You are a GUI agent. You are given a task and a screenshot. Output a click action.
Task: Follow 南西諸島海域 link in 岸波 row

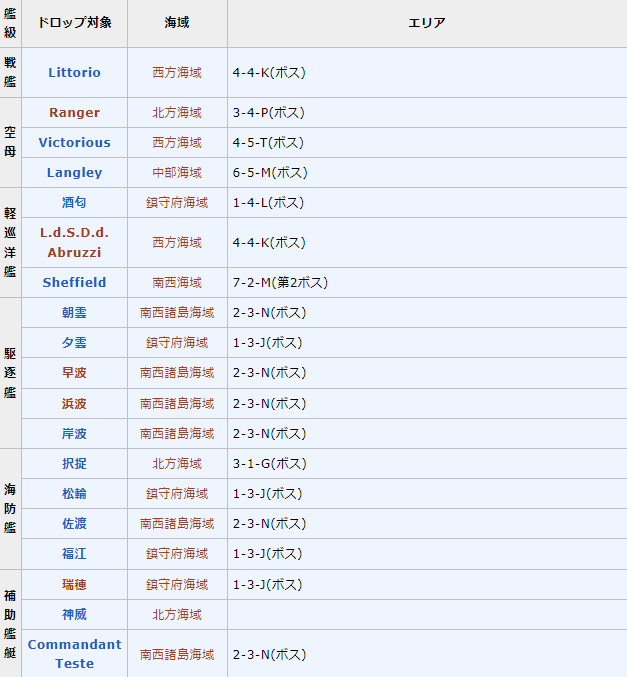(x=177, y=433)
